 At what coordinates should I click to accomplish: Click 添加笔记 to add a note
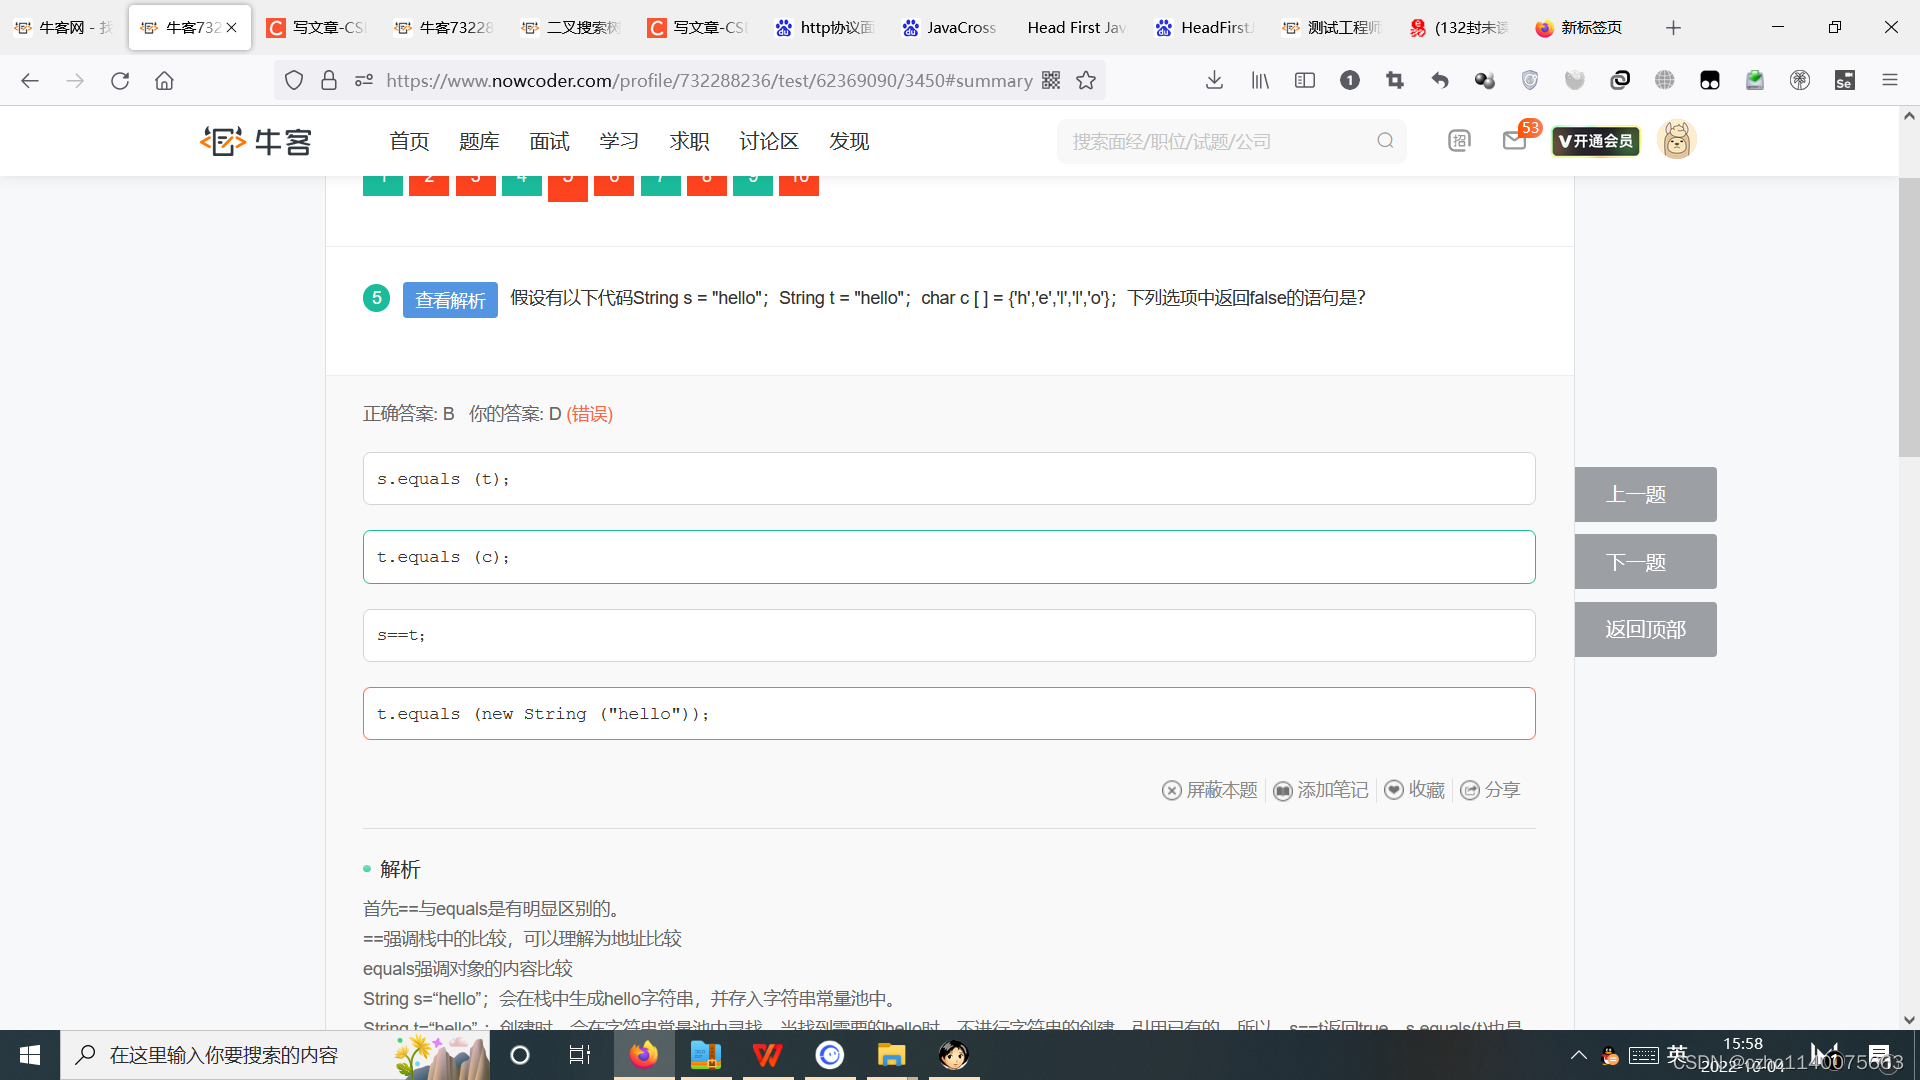tap(1321, 790)
